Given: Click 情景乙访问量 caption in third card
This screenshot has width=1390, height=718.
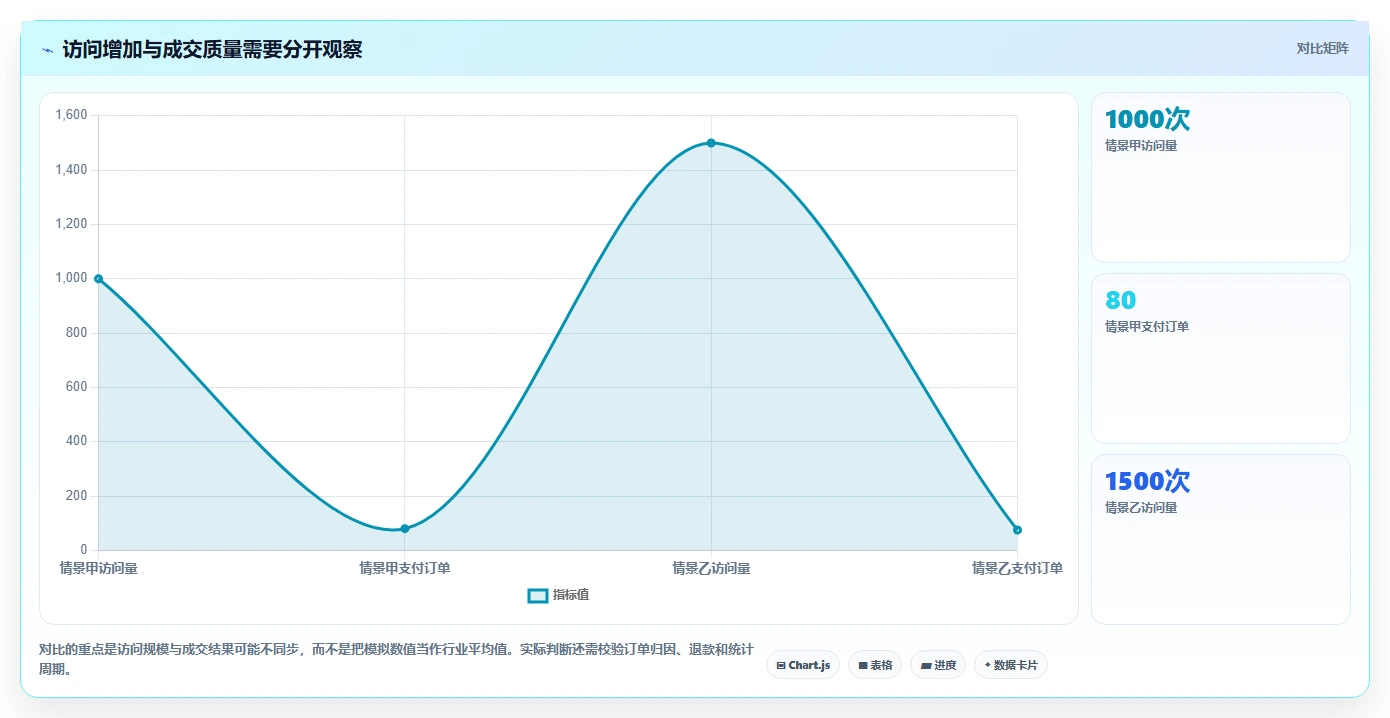Looking at the screenshot, I should pos(1141,508).
